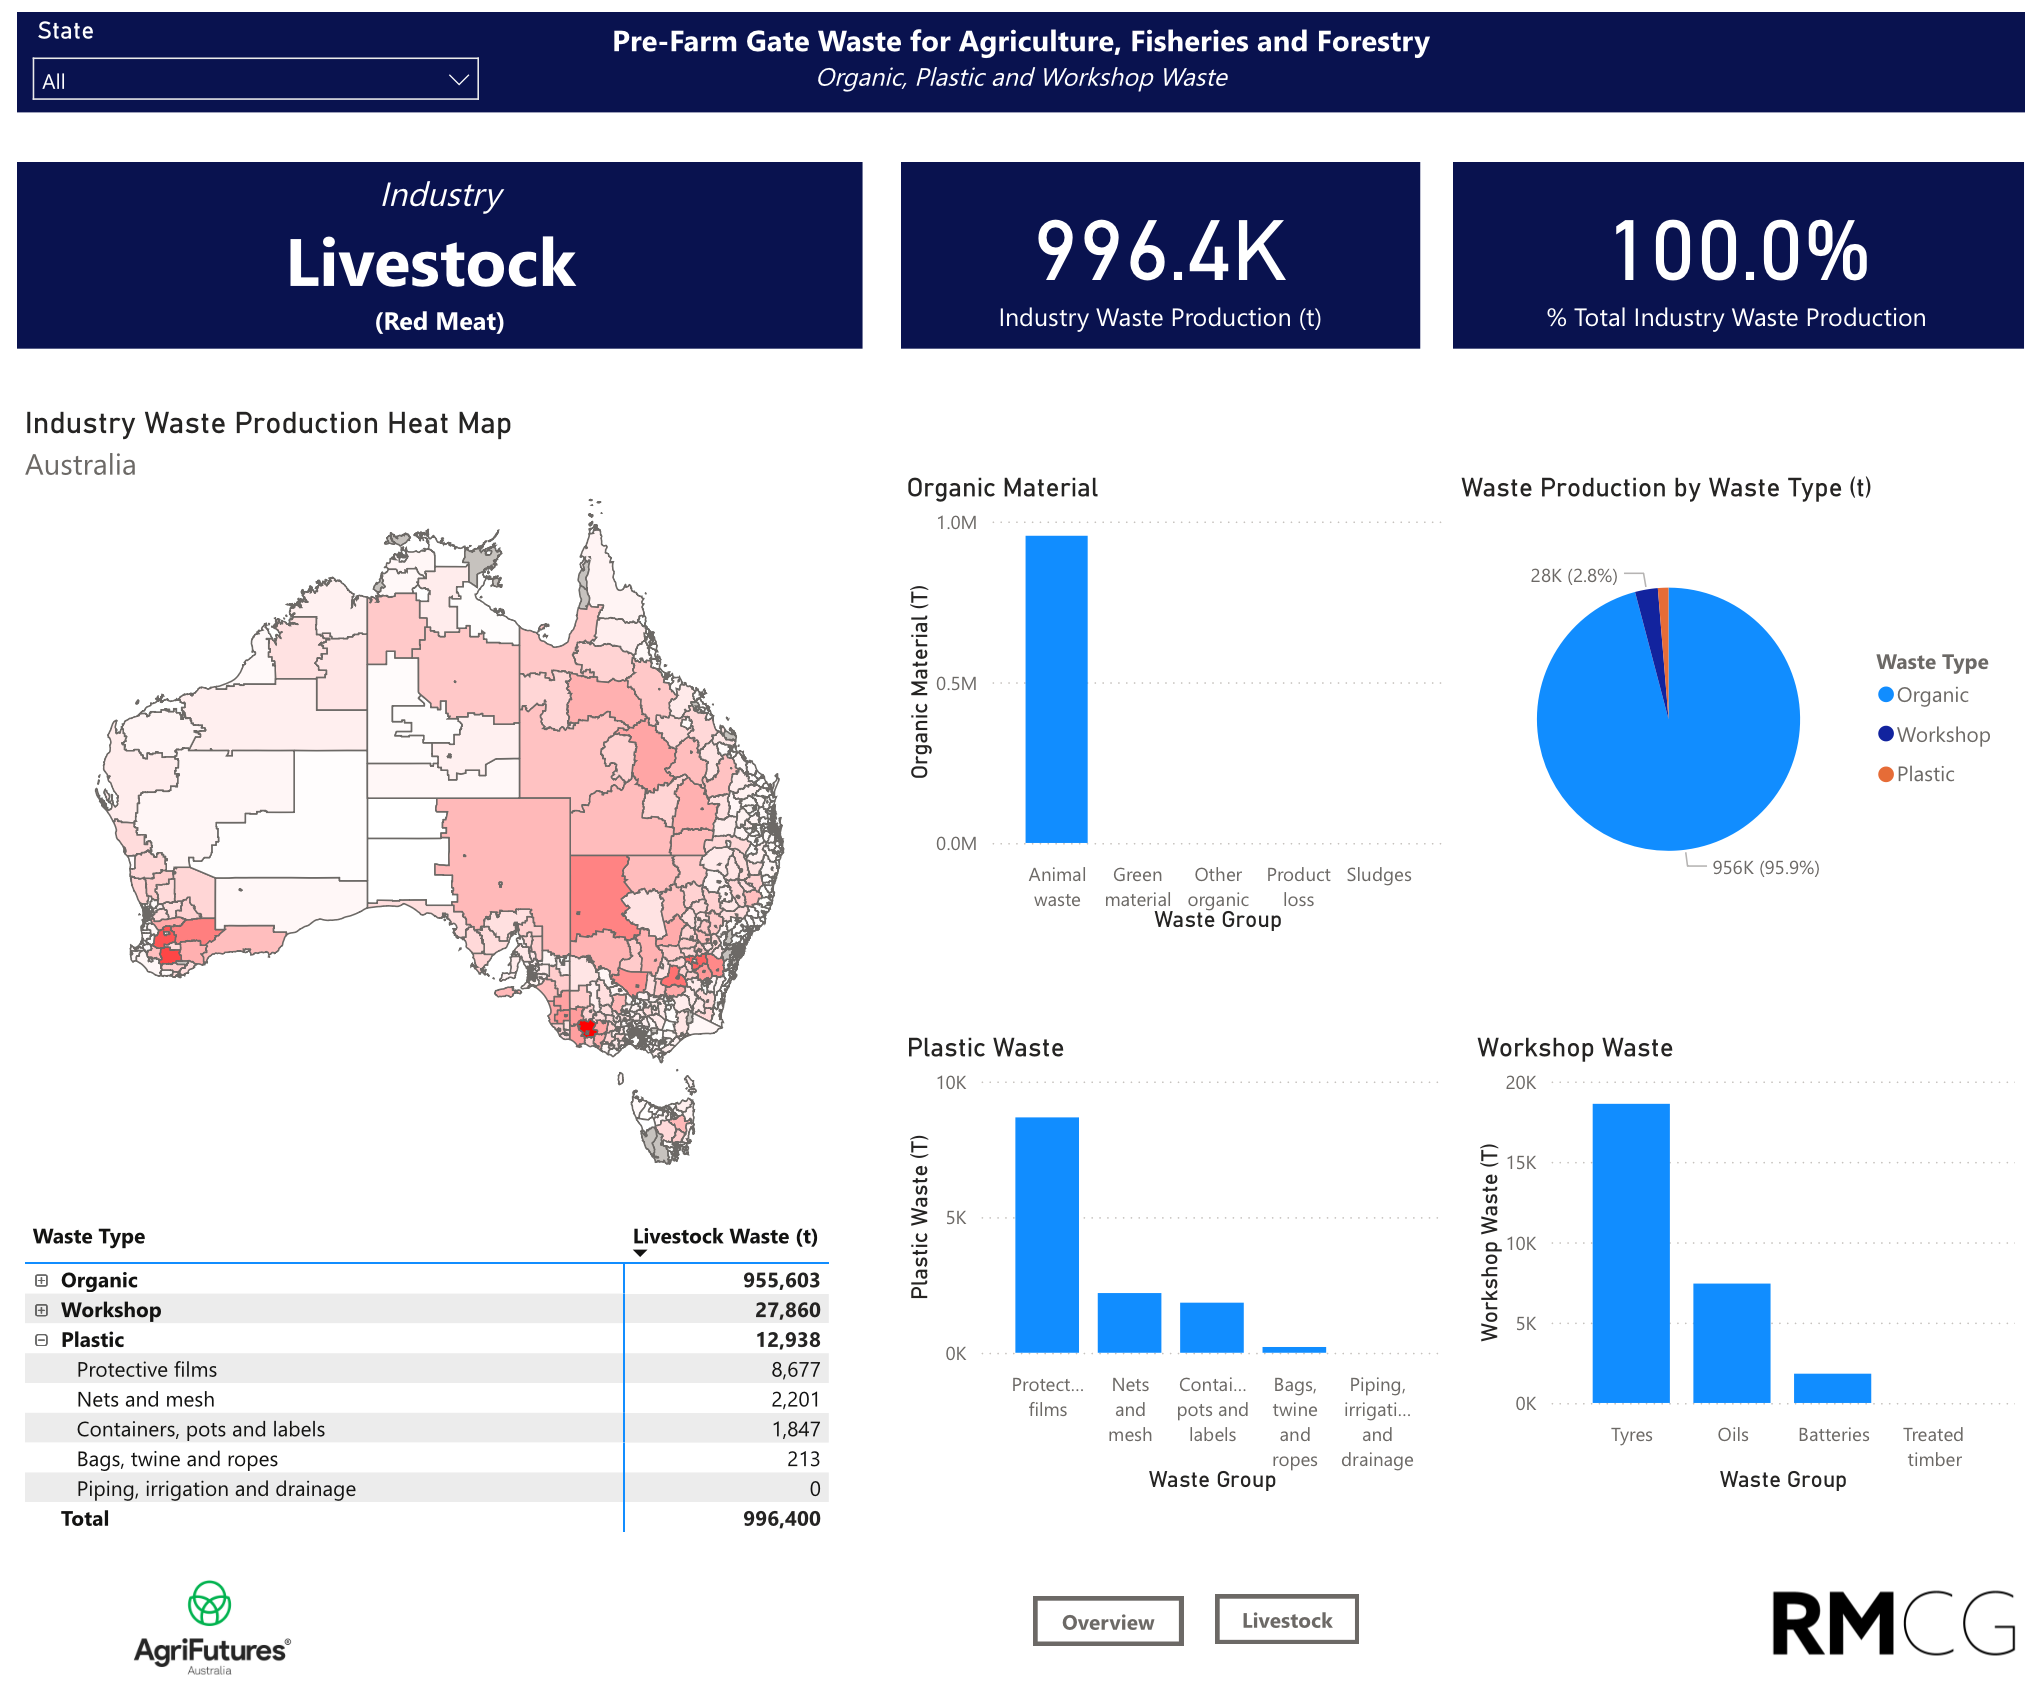Click the RMCG logo
The image size is (2042, 1700).
coord(1892,1624)
